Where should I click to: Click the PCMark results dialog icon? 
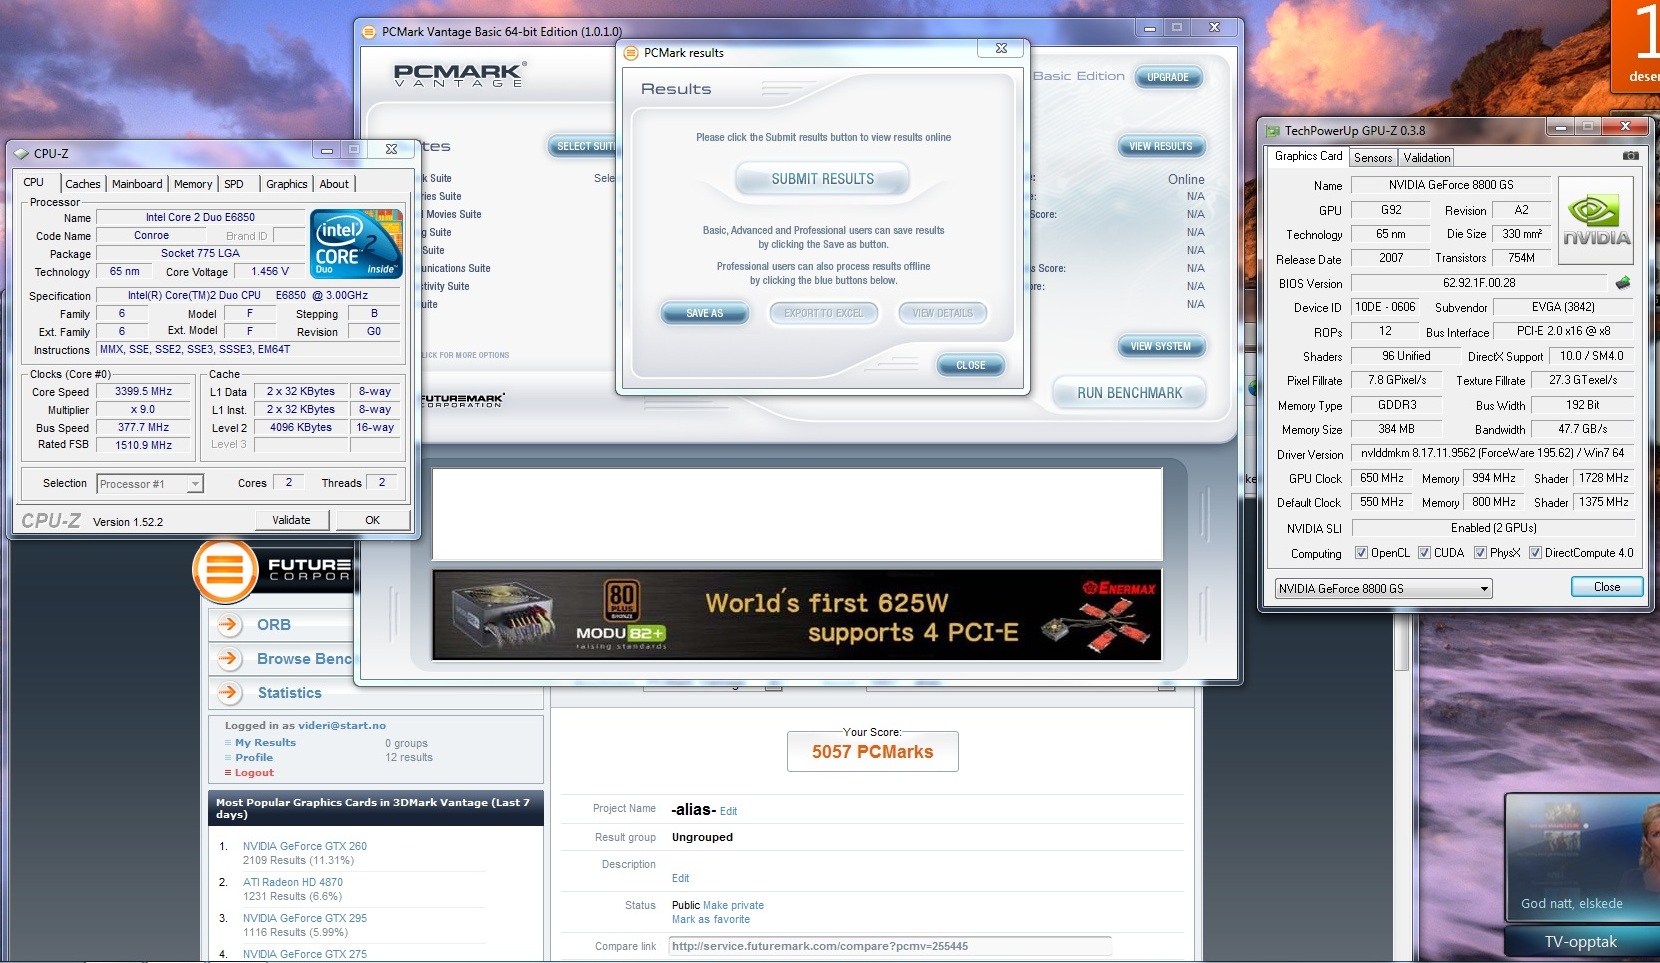631,53
